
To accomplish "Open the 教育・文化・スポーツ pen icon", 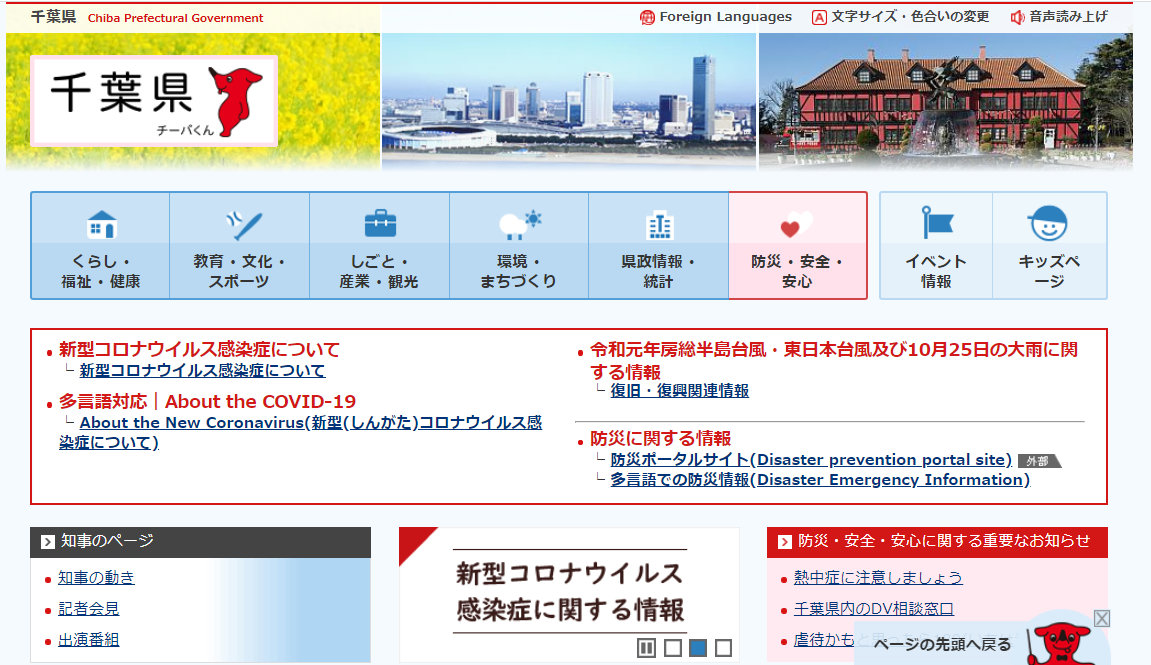I will click(240, 224).
